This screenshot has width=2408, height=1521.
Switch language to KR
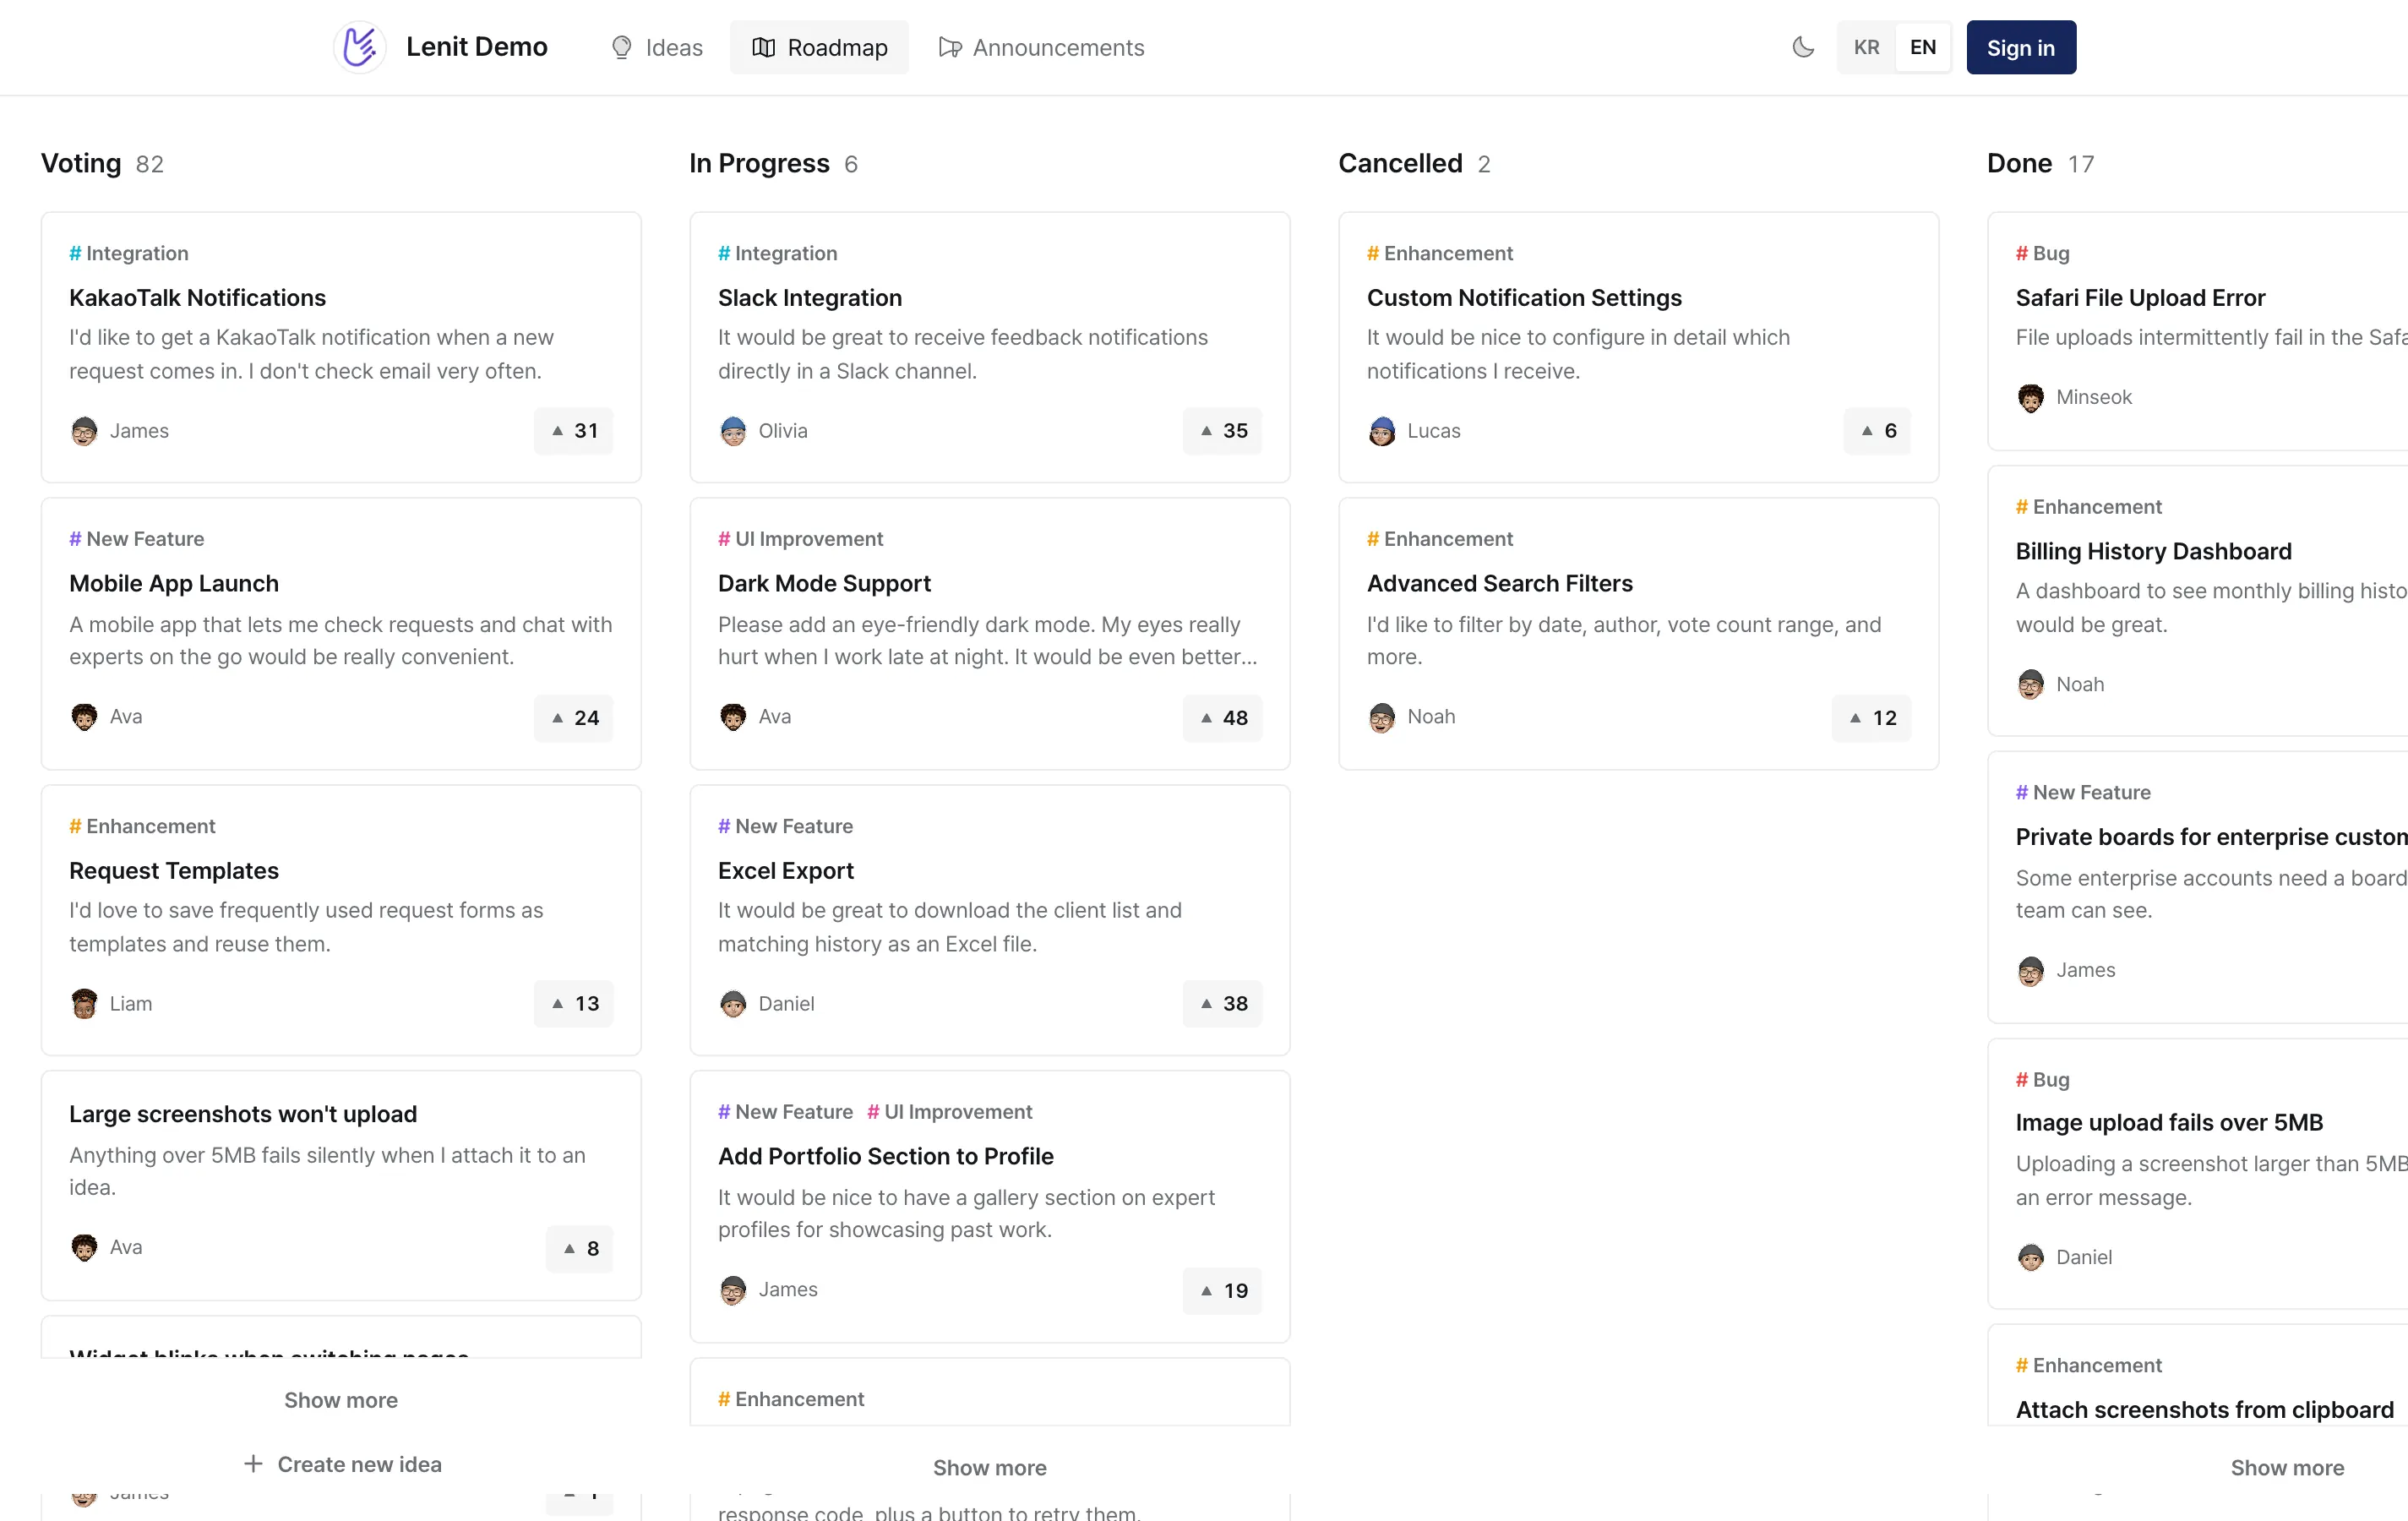click(x=1866, y=47)
